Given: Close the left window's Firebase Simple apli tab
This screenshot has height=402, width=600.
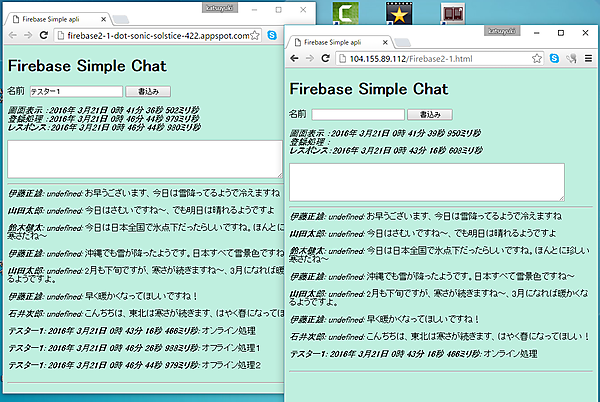Looking at the screenshot, I should (x=103, y=19).
